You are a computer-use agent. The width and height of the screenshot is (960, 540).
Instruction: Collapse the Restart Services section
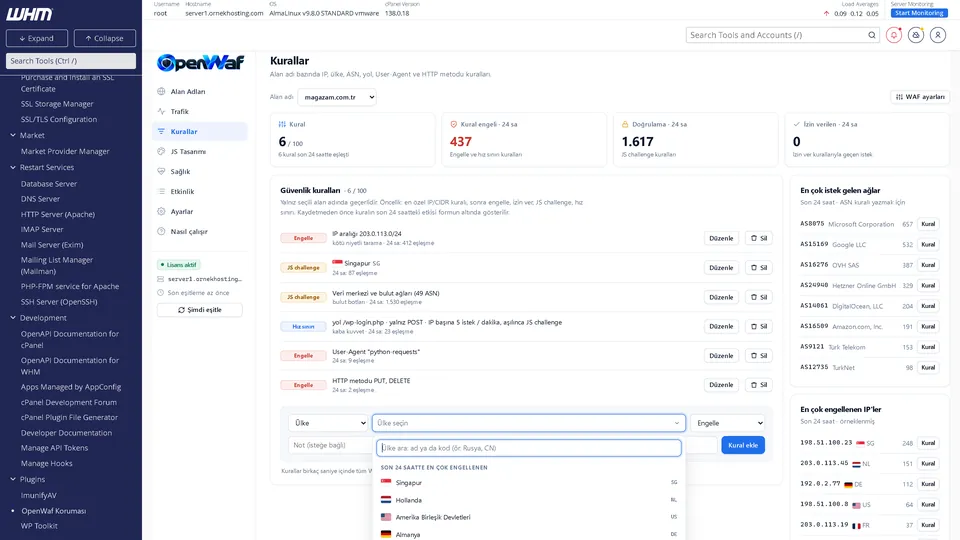(13, 167)
